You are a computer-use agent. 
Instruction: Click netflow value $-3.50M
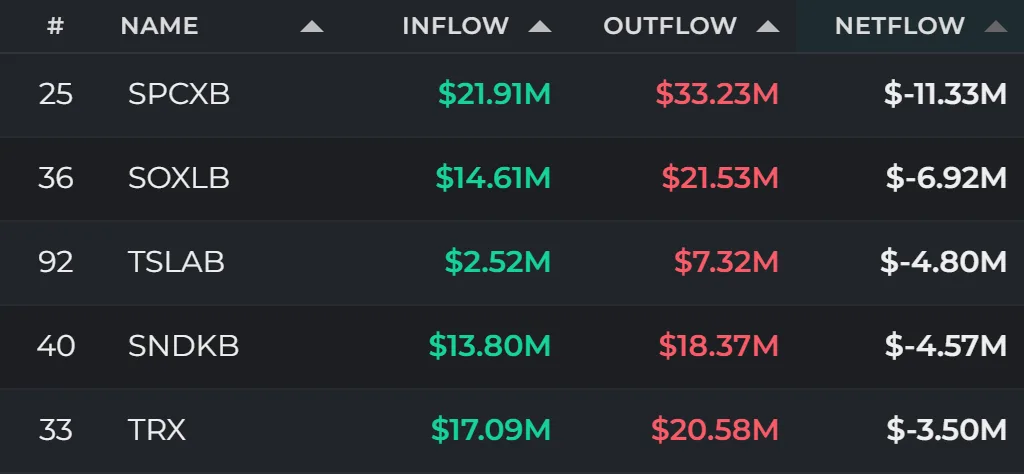(947, 430)
